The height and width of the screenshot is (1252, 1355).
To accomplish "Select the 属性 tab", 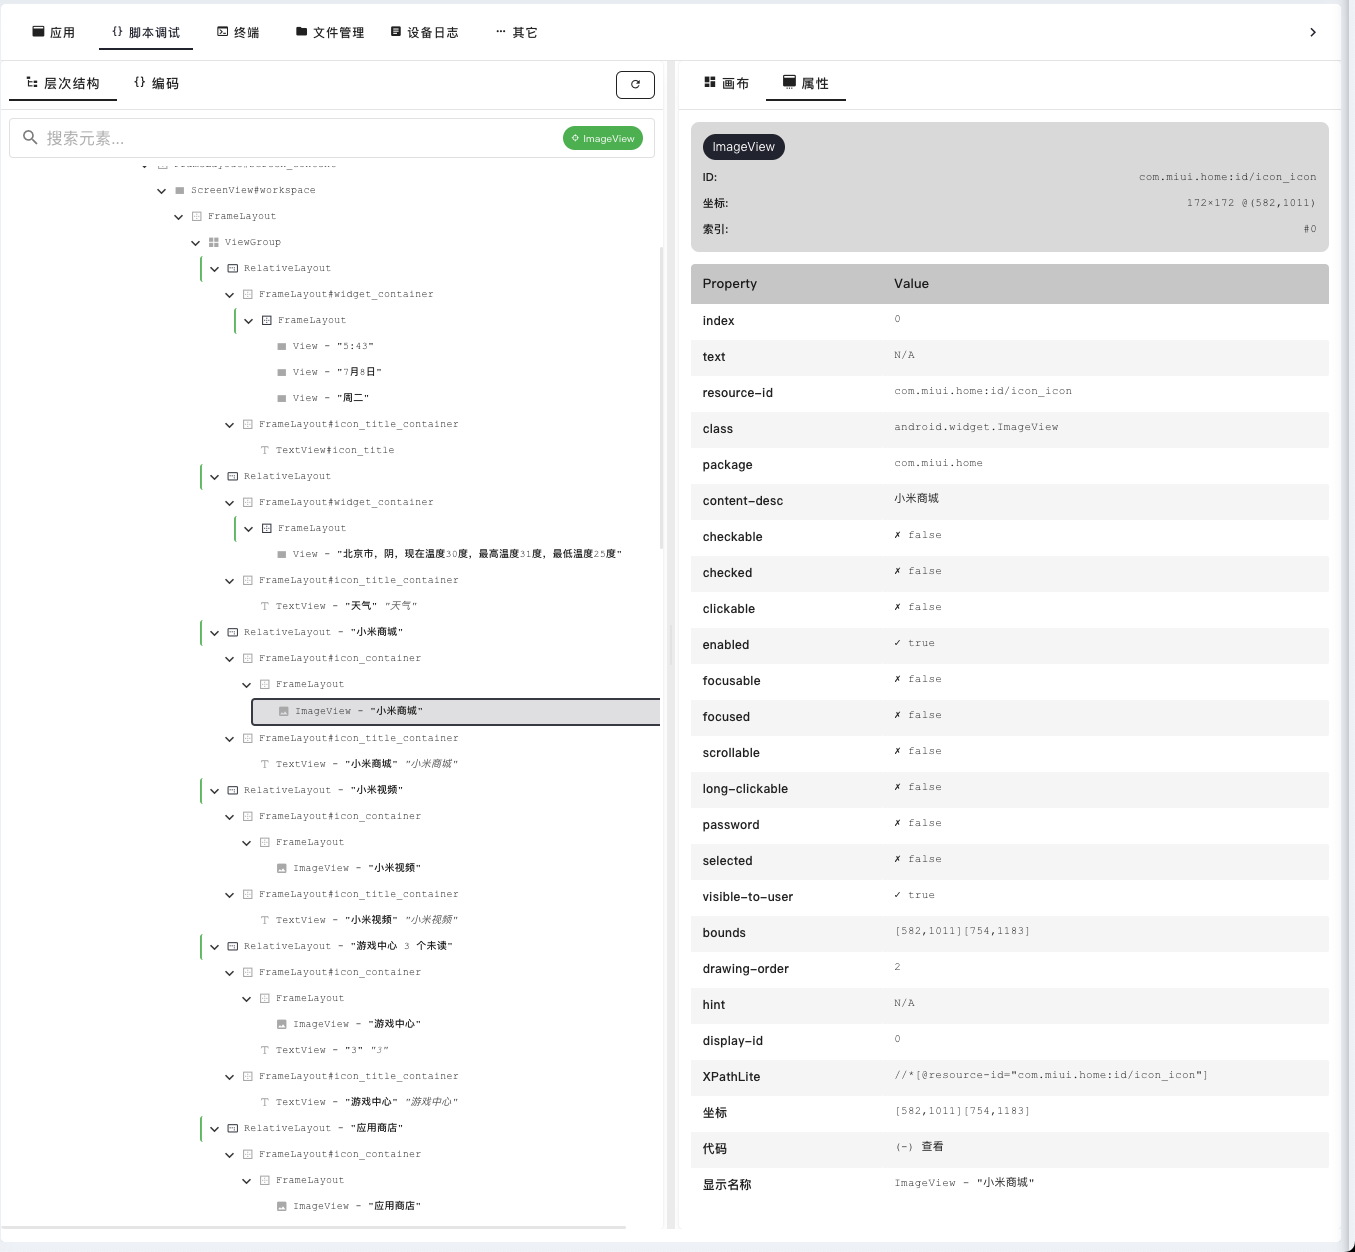I will 806,83.
